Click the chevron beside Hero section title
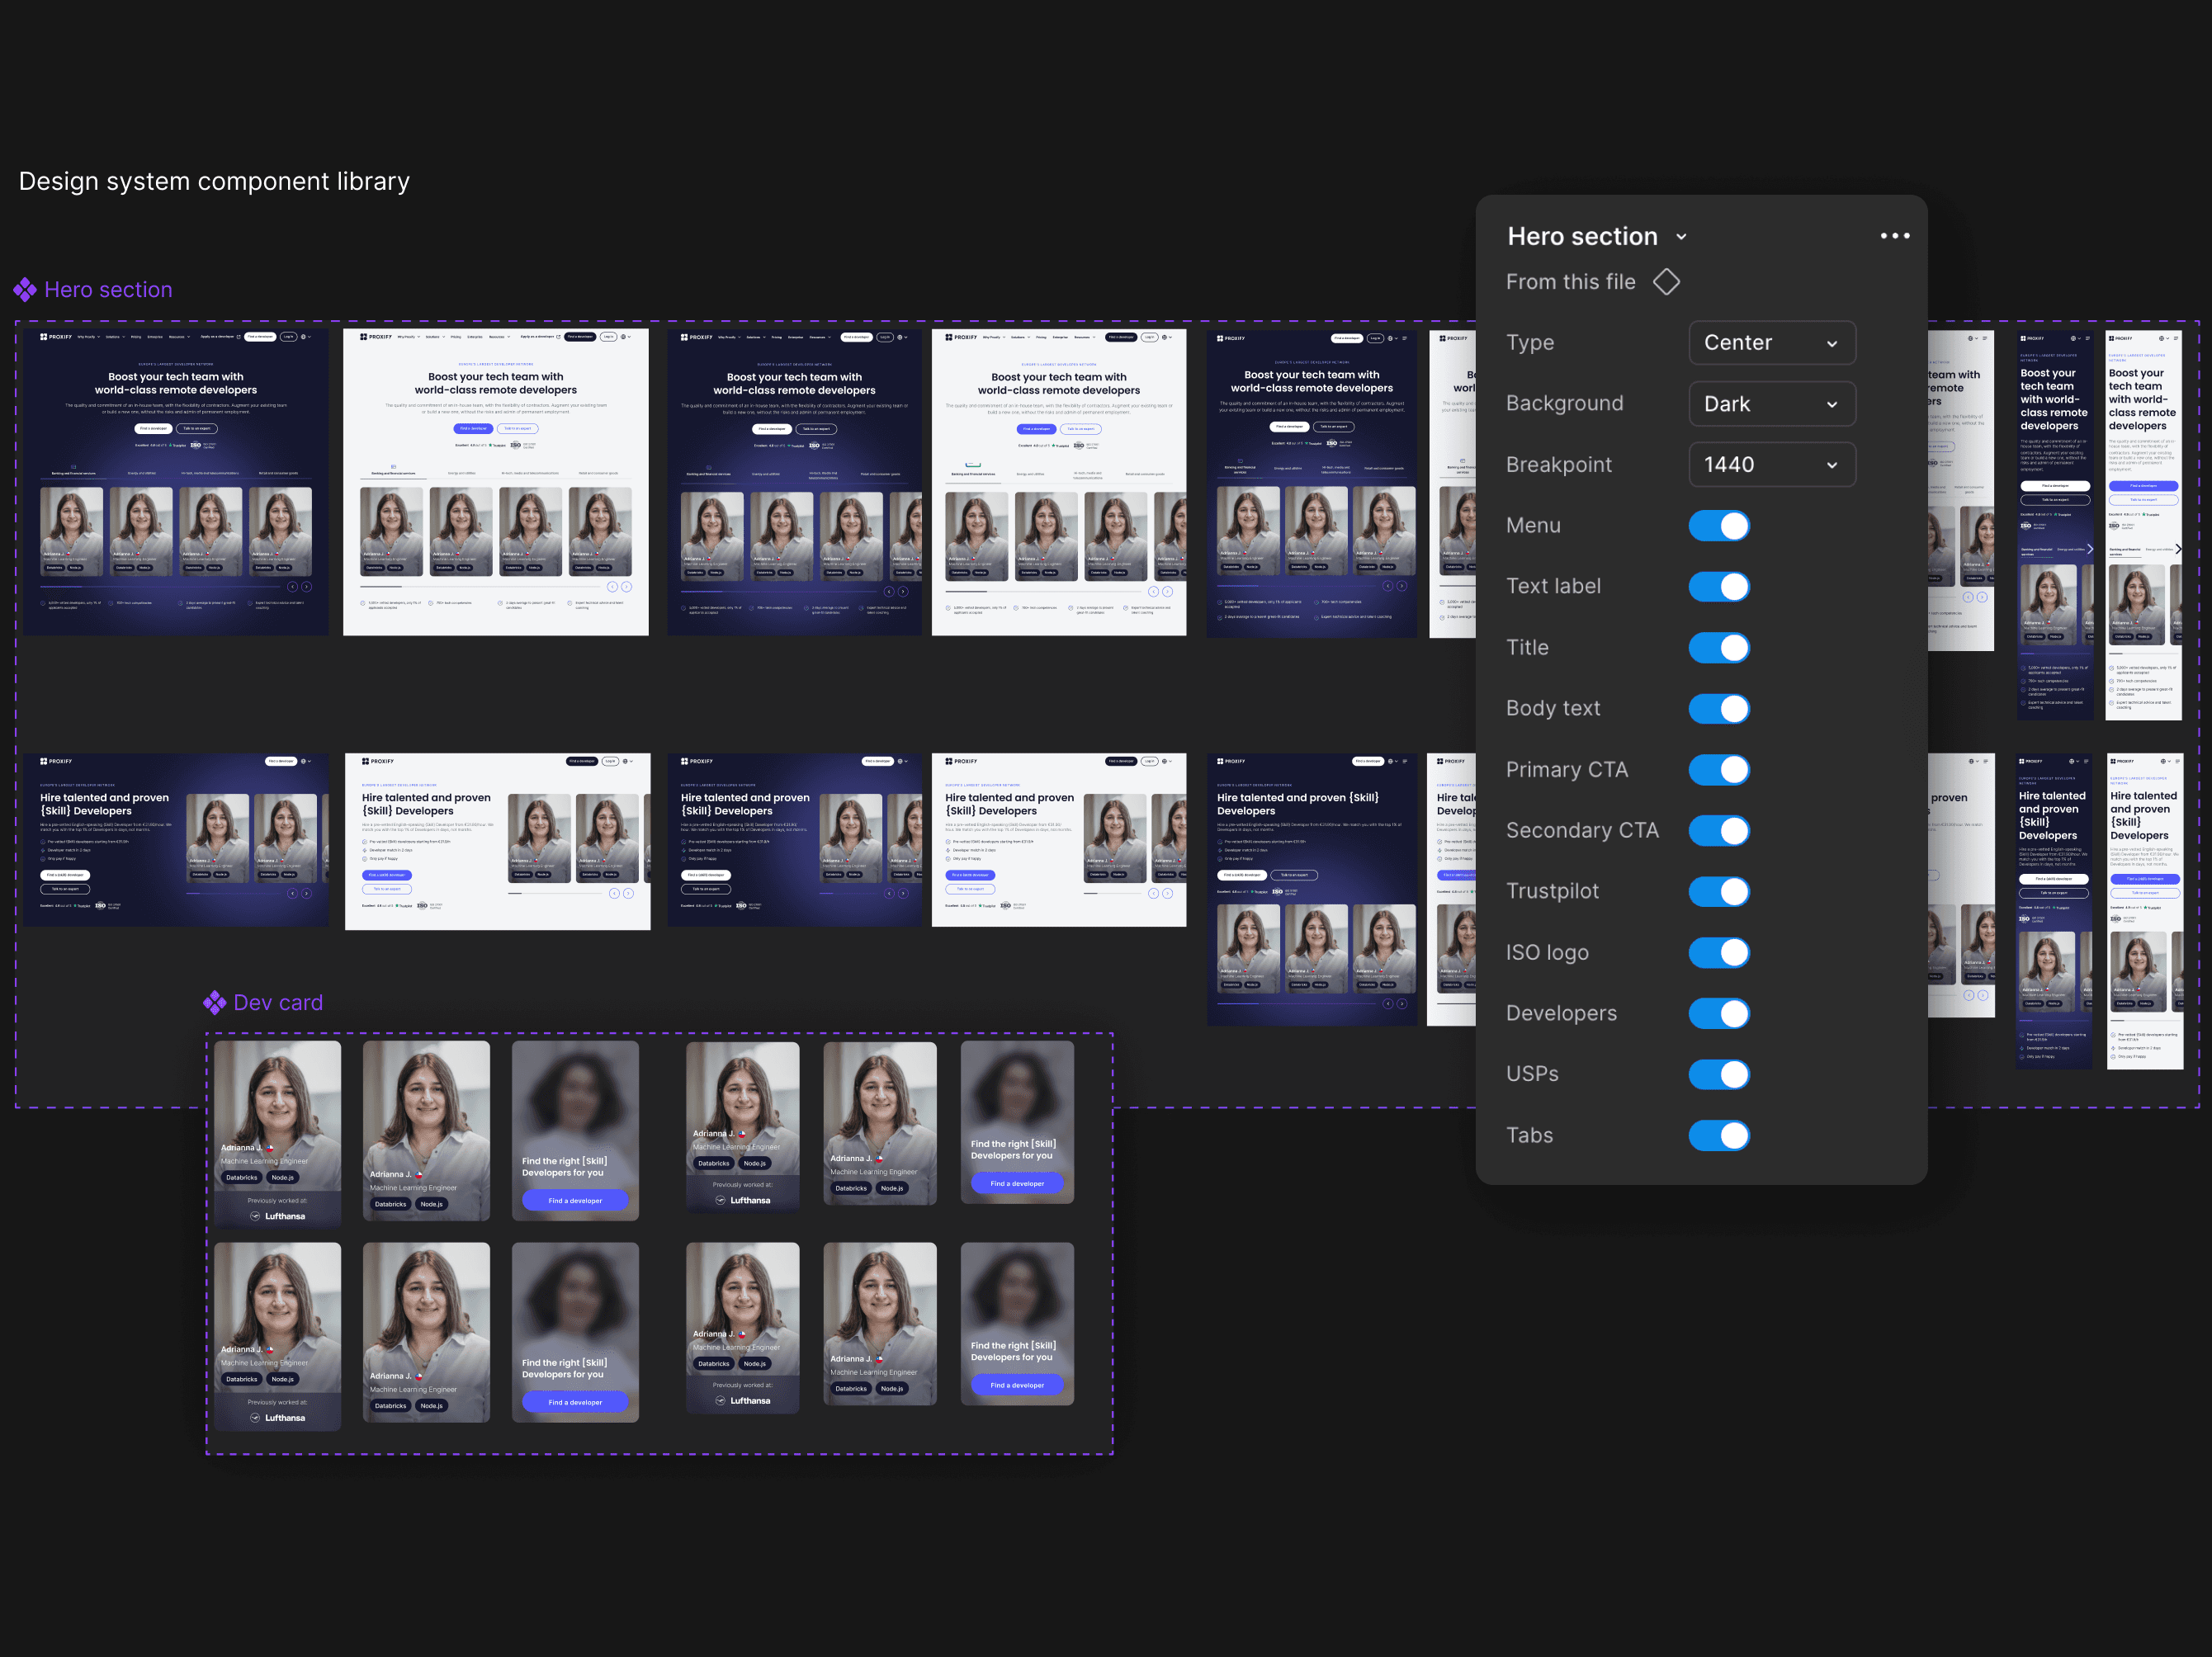This screenshot has height=1657, width=2212. point(1681,237)
